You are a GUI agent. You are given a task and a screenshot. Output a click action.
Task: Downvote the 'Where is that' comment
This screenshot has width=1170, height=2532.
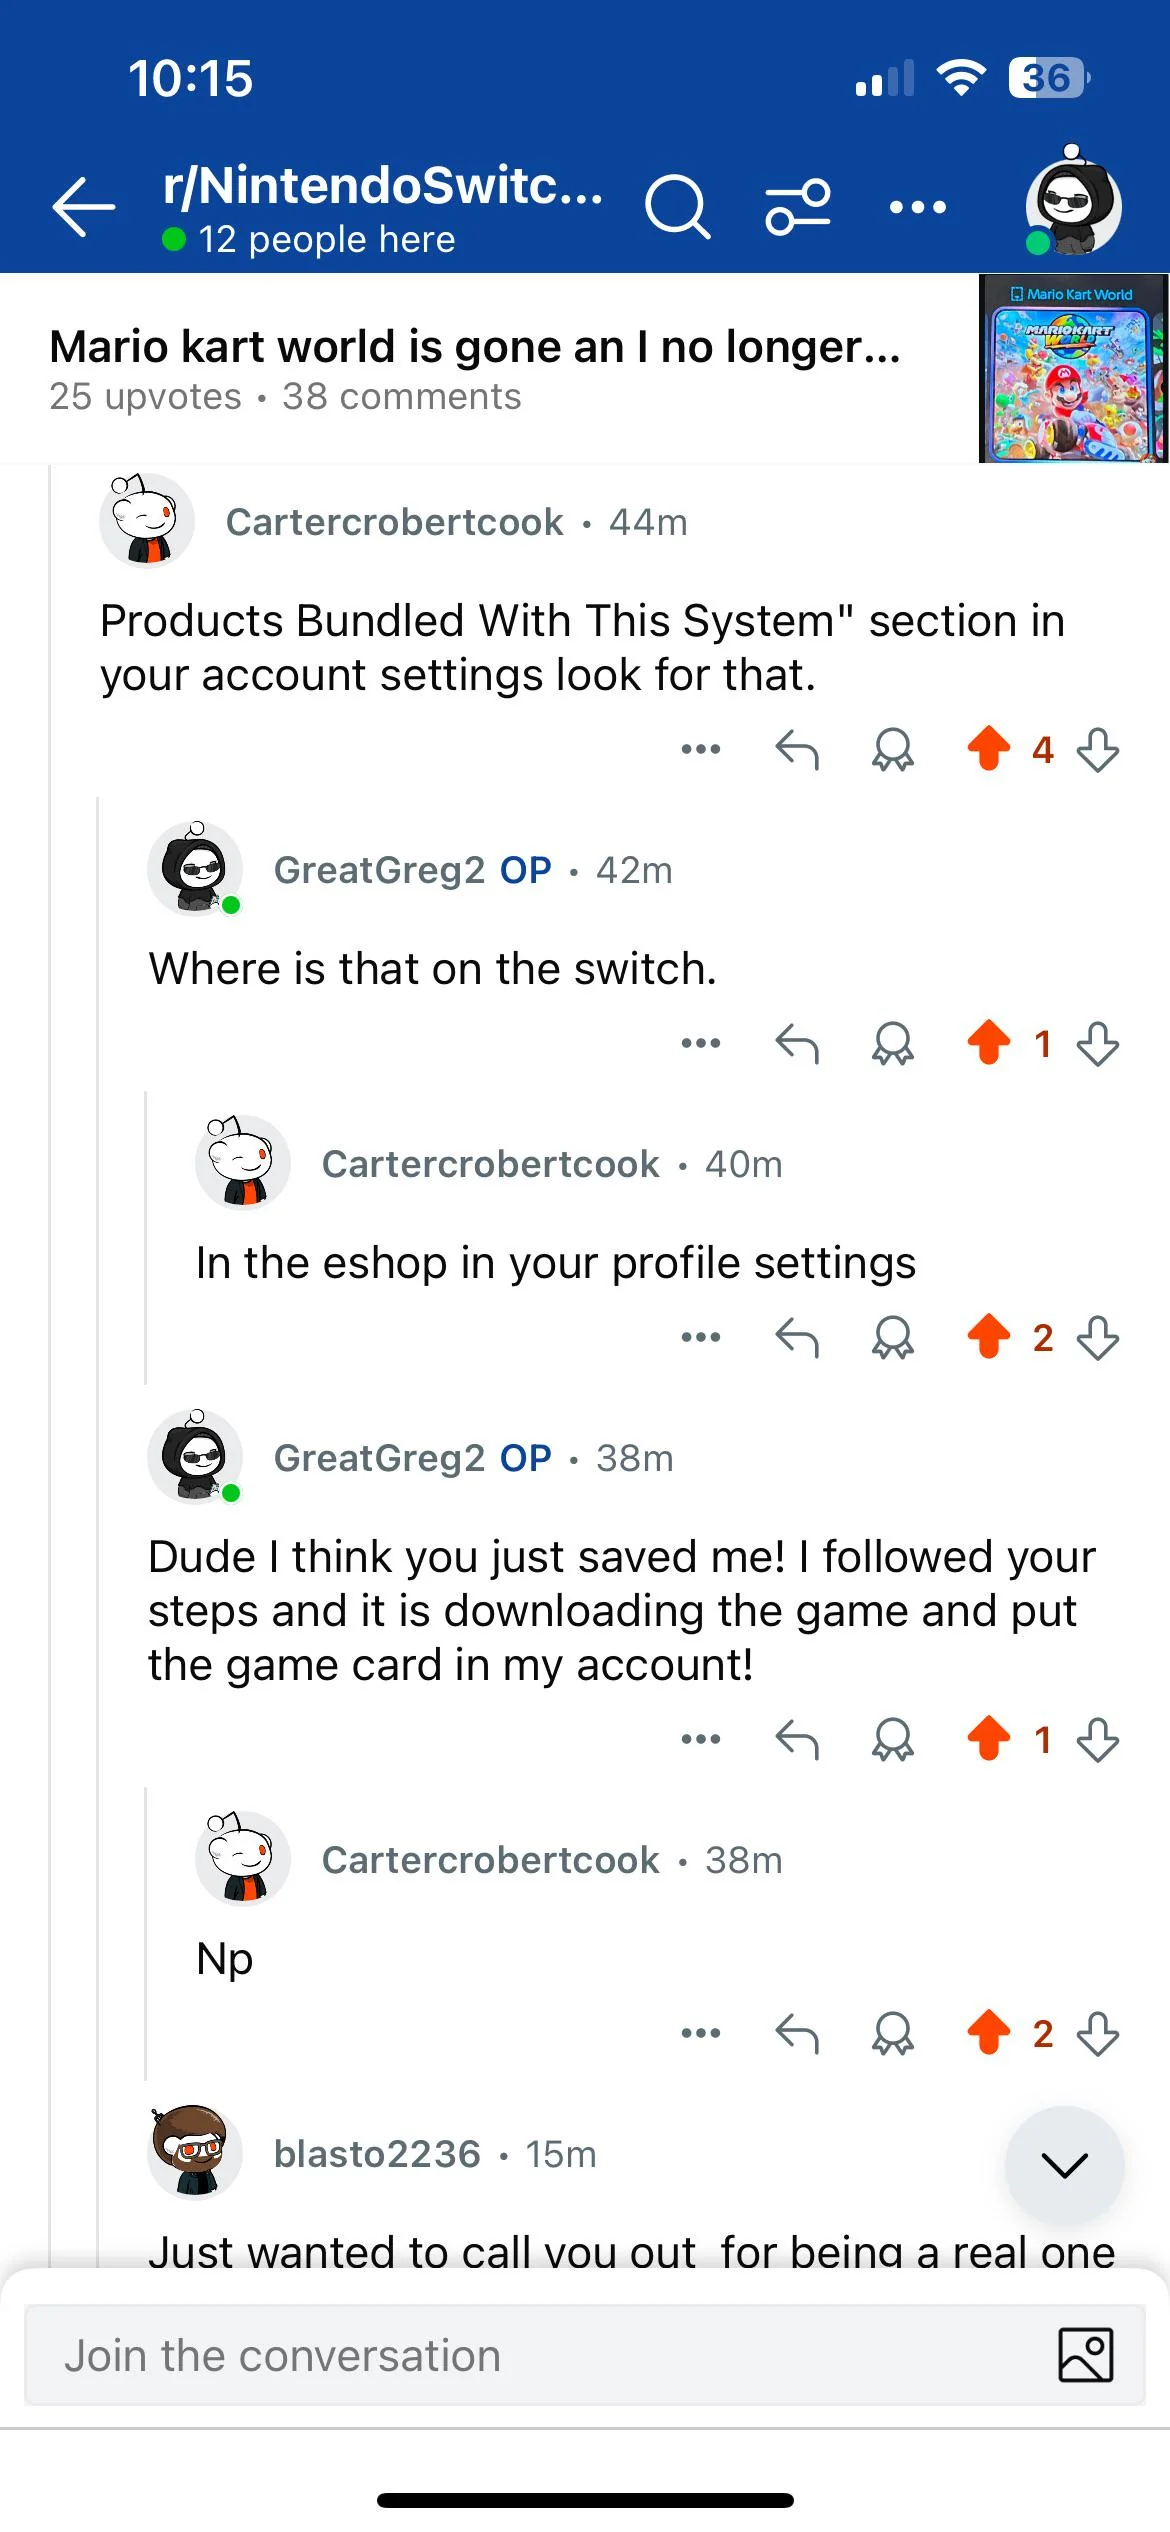[x=1096, y=1045]
